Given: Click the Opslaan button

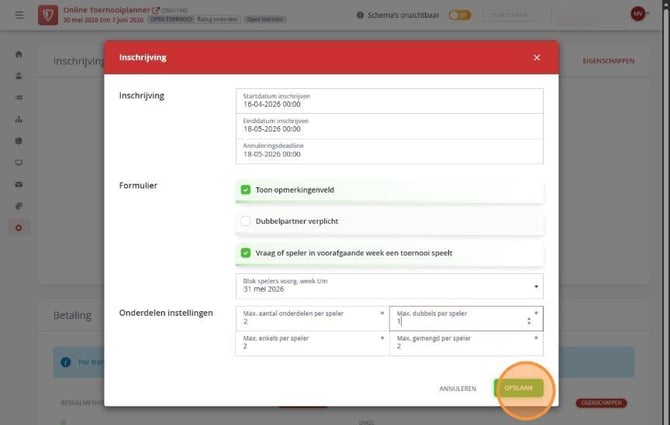Looking at the screenshot, I should coord(518,388).
